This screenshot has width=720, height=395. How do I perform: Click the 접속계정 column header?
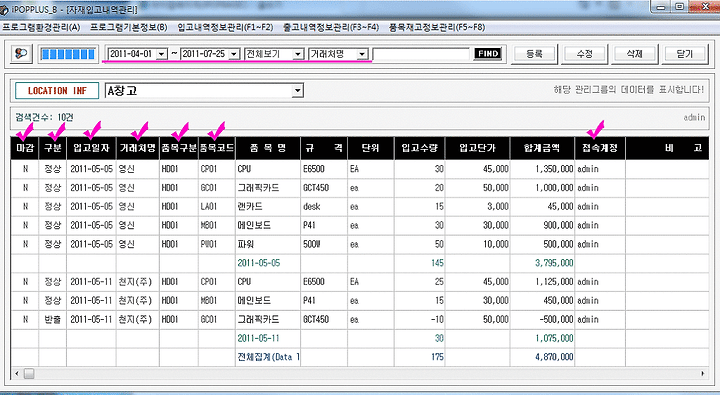tap(600, 148)
